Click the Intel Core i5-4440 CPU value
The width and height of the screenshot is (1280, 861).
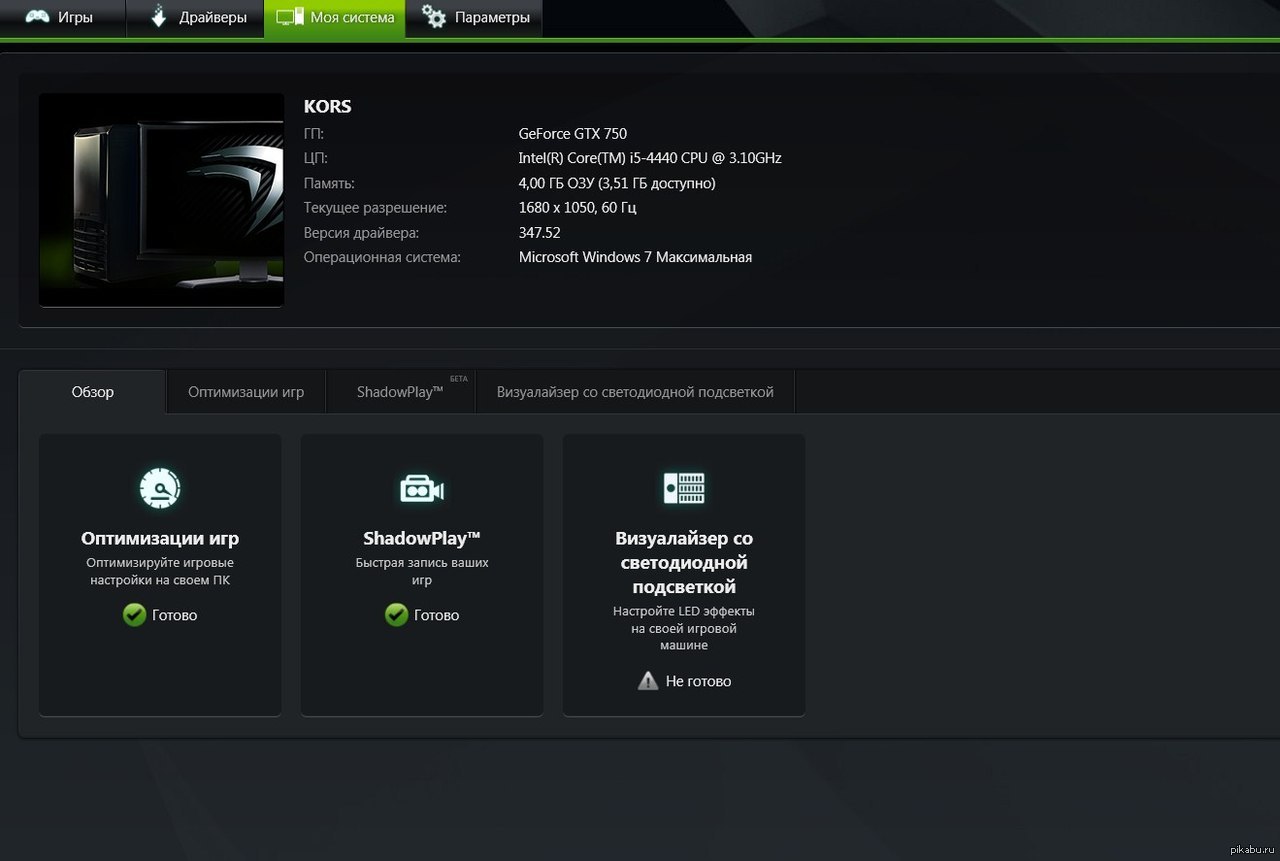(x=650, y=158)
